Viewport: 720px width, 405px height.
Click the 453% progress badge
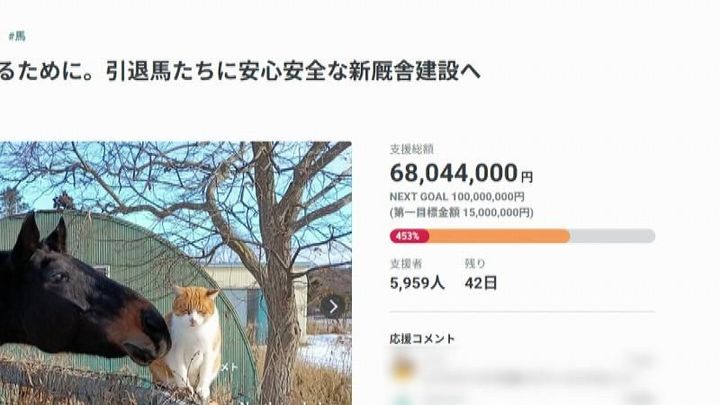(409, 236)
